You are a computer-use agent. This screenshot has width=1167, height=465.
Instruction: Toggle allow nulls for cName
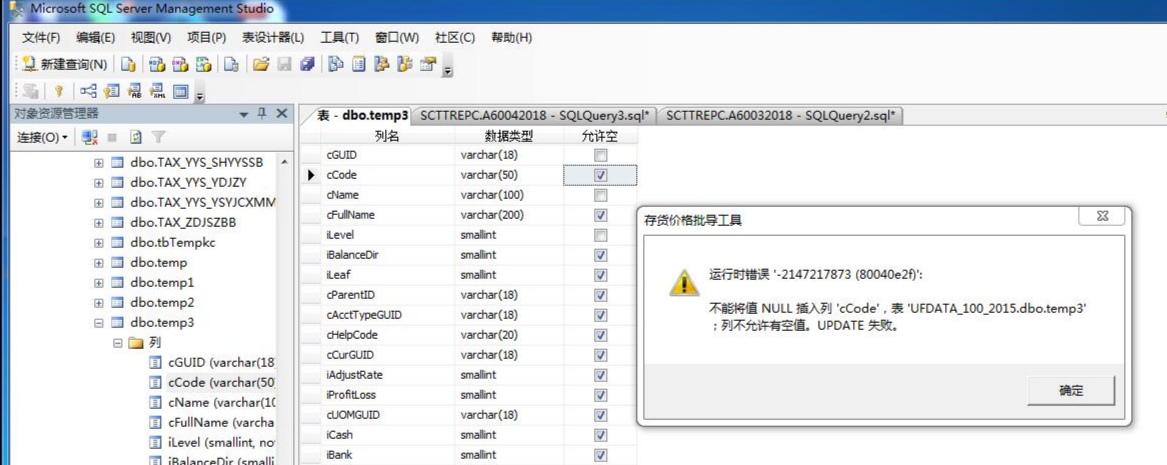601,195
